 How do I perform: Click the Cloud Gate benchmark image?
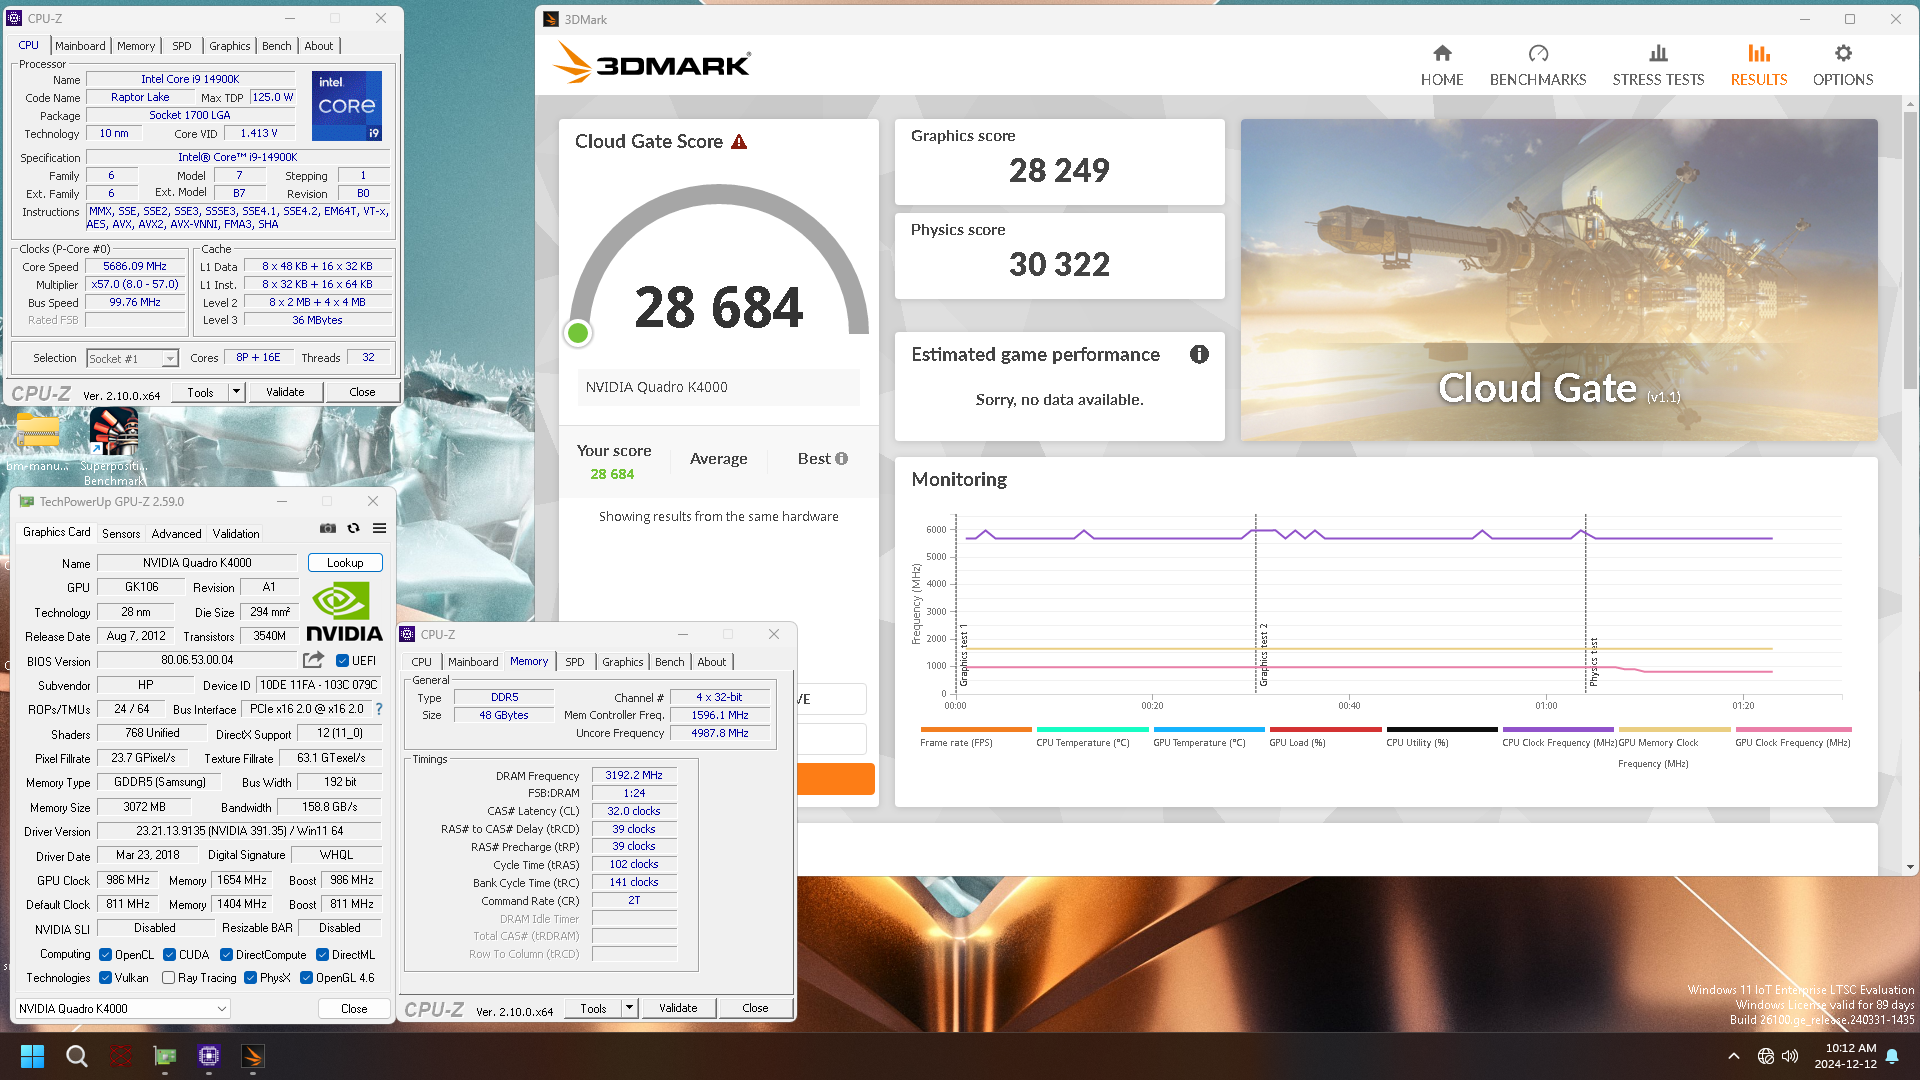[x=1559, y=280]
